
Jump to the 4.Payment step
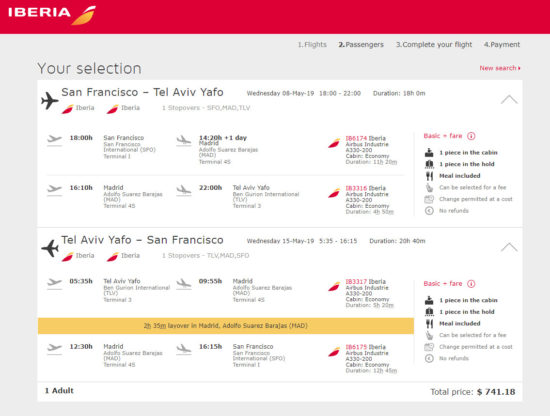click(502, 45)
